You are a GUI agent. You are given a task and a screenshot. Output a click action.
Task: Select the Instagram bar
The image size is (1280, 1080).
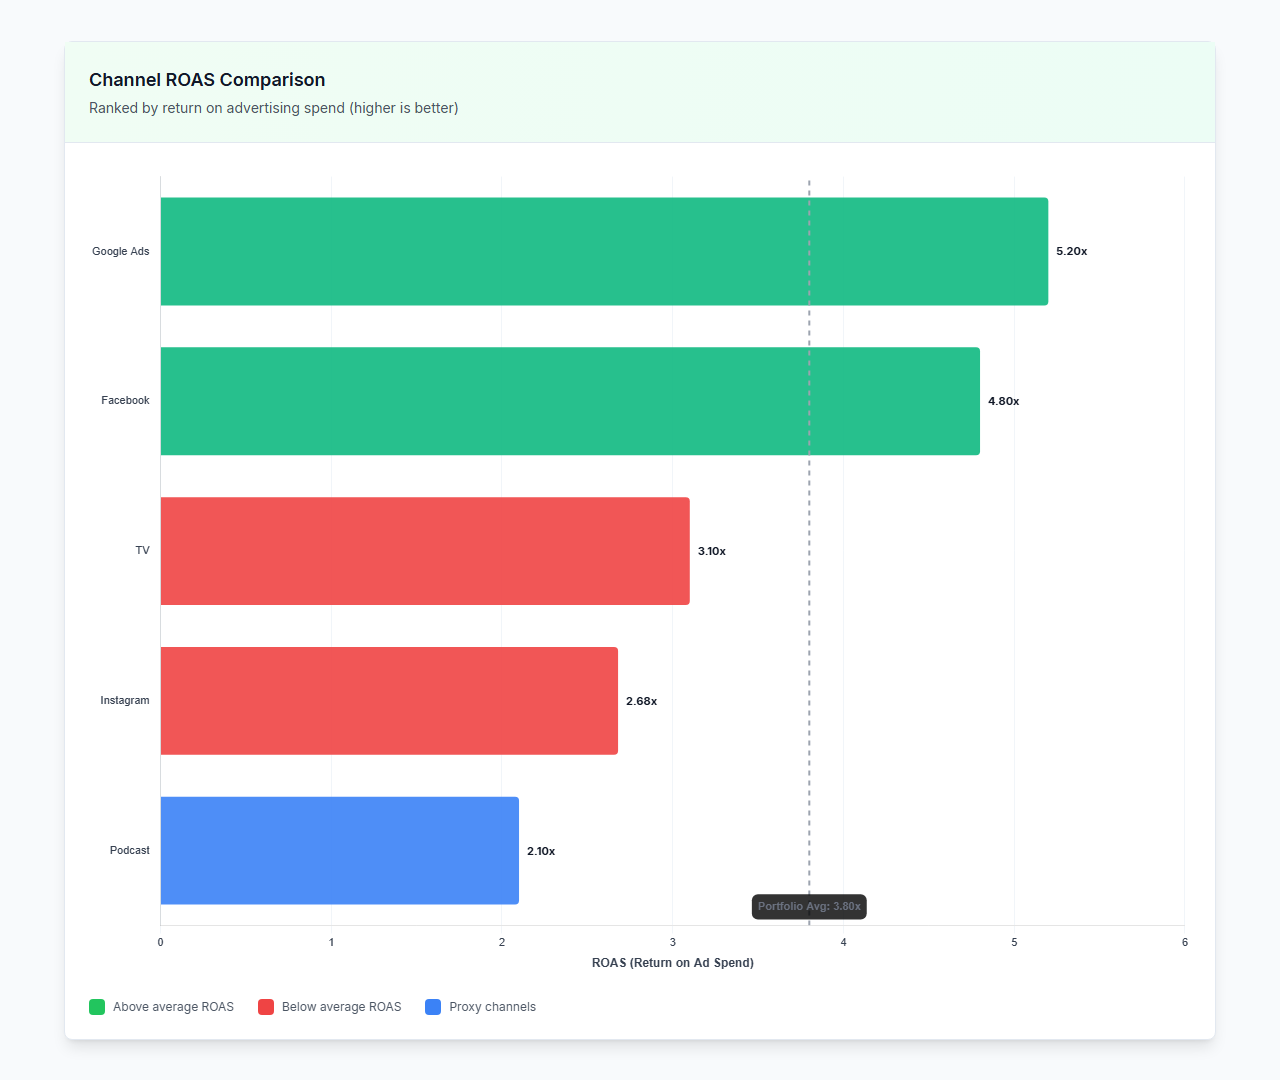pyautogui.click(x=389, y=701)
